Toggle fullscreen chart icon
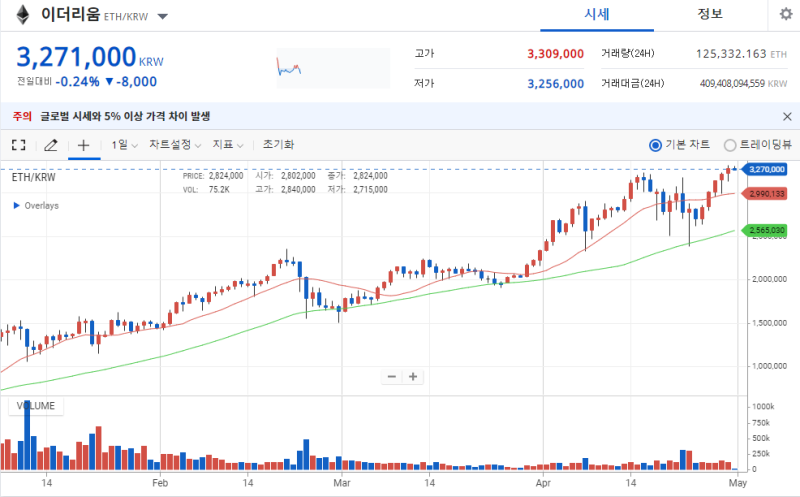800x497 pixels. pos(19,145)
